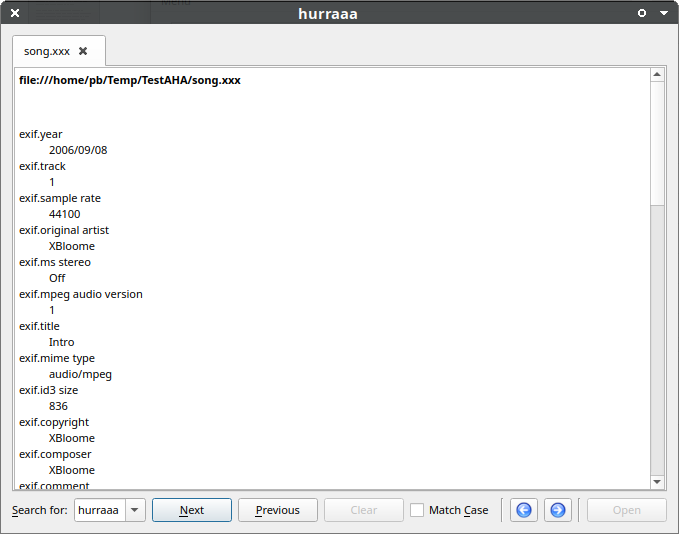Select the song.xxx tab
The image size is (679, 534).
click(x=47, y=51)
